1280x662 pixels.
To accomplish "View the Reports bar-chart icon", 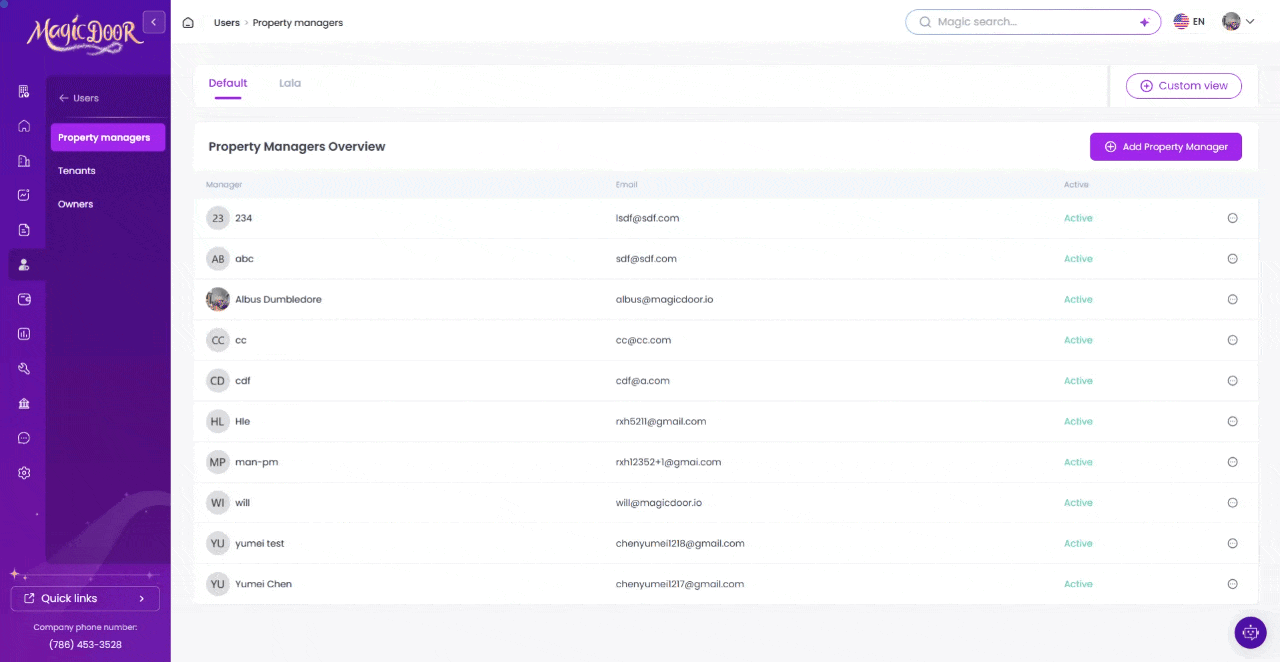I will [23, 333].
